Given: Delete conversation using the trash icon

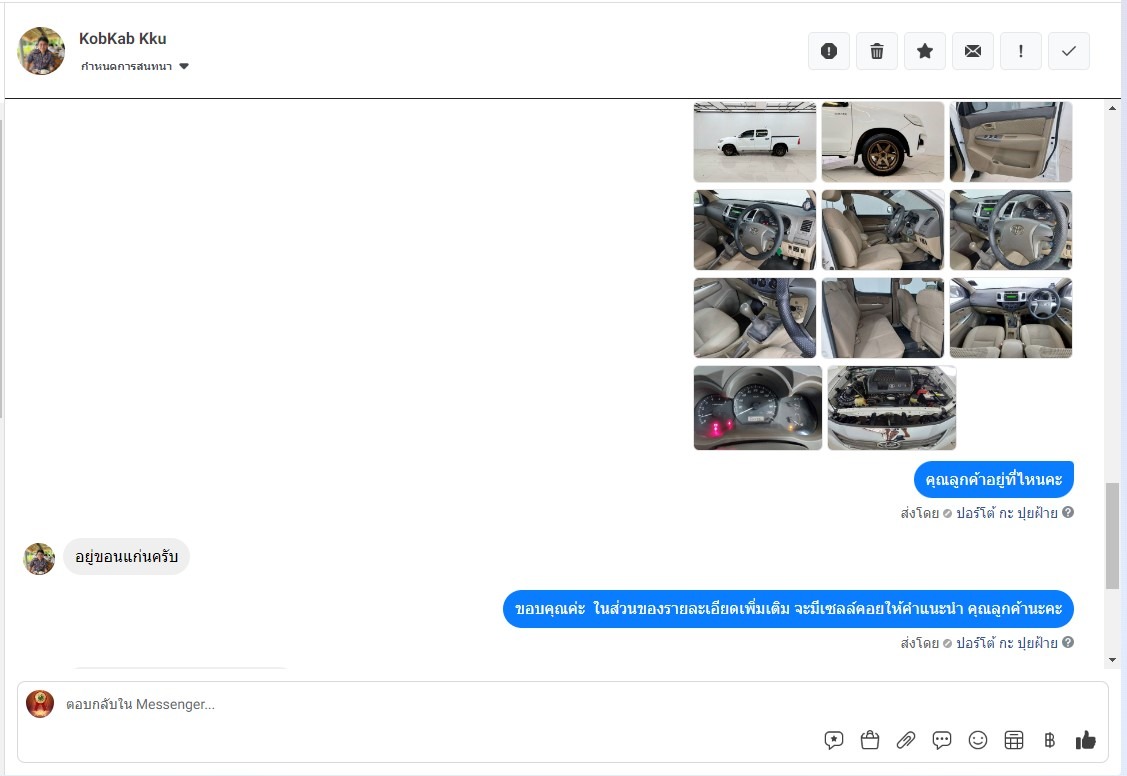Looking at the screenshot, I should (877, 51).
